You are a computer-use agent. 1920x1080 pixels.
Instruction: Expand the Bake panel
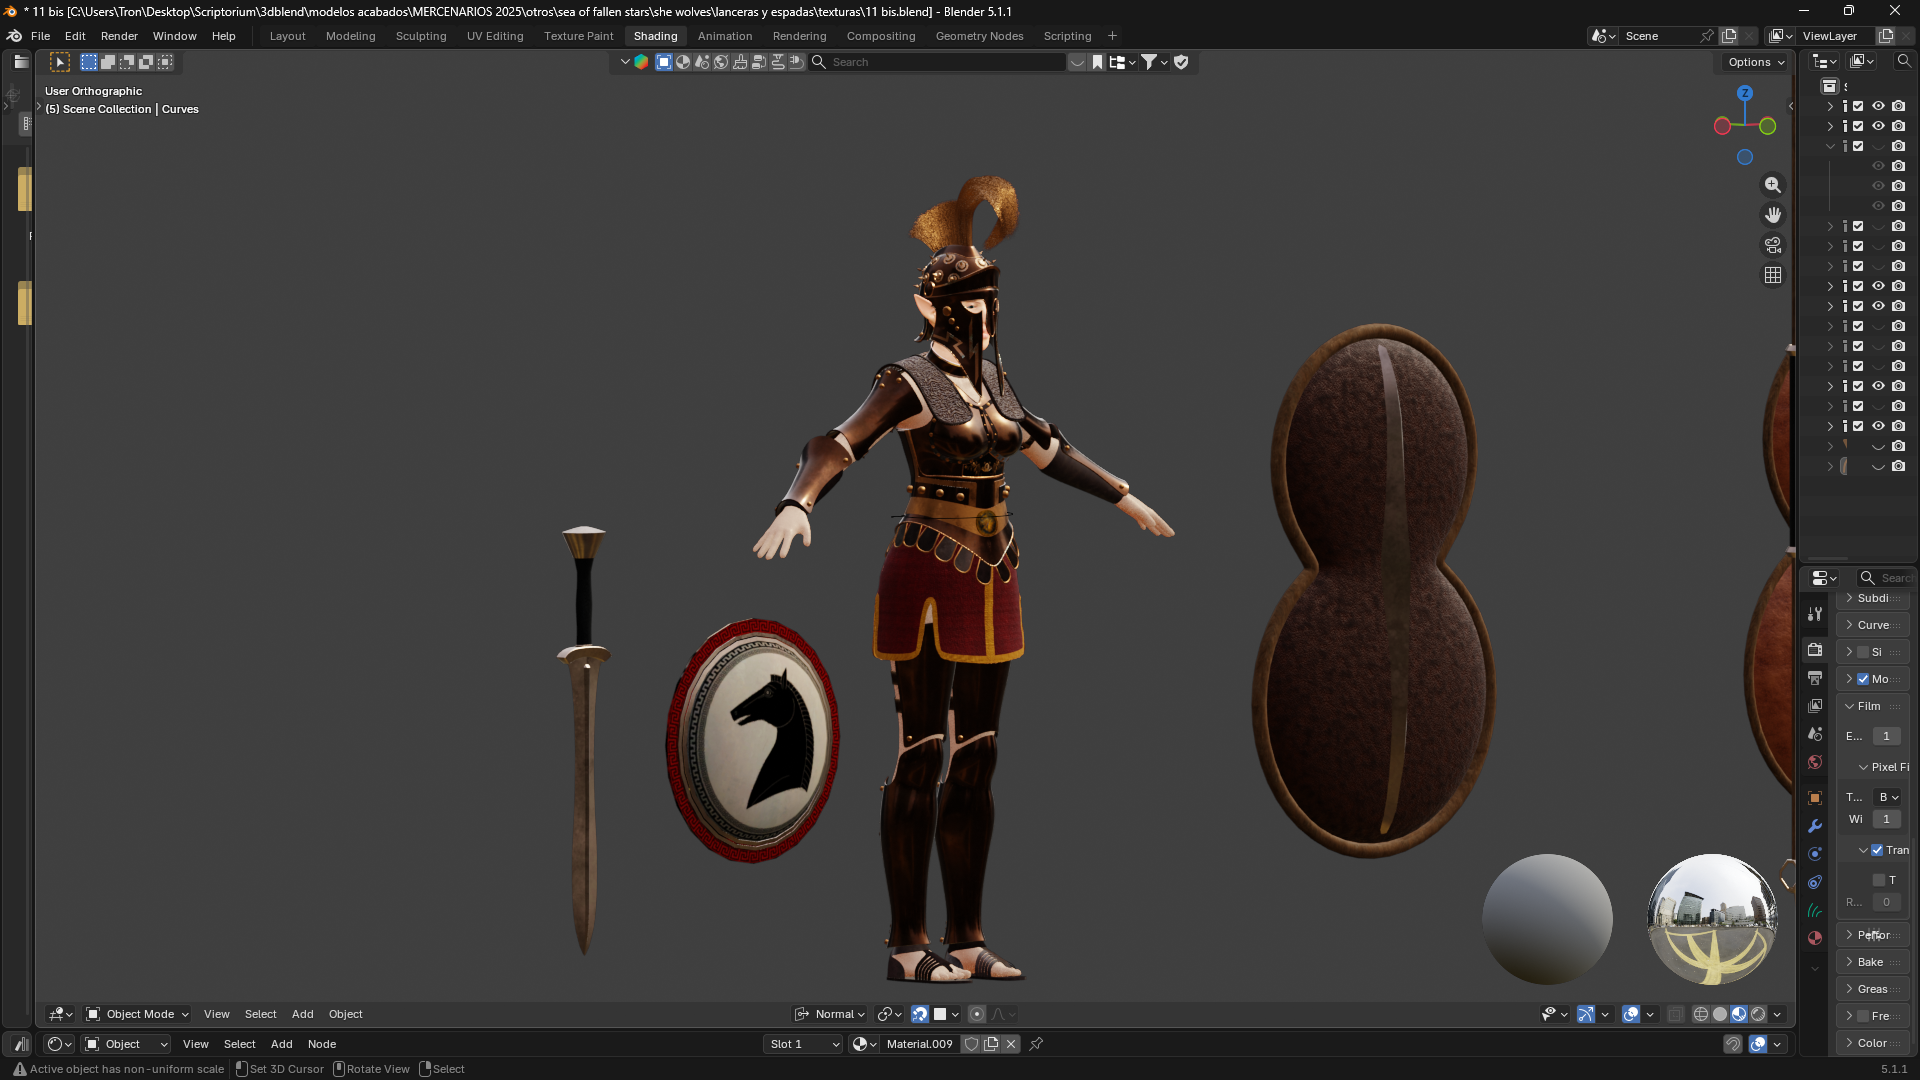pos(1872,962)
